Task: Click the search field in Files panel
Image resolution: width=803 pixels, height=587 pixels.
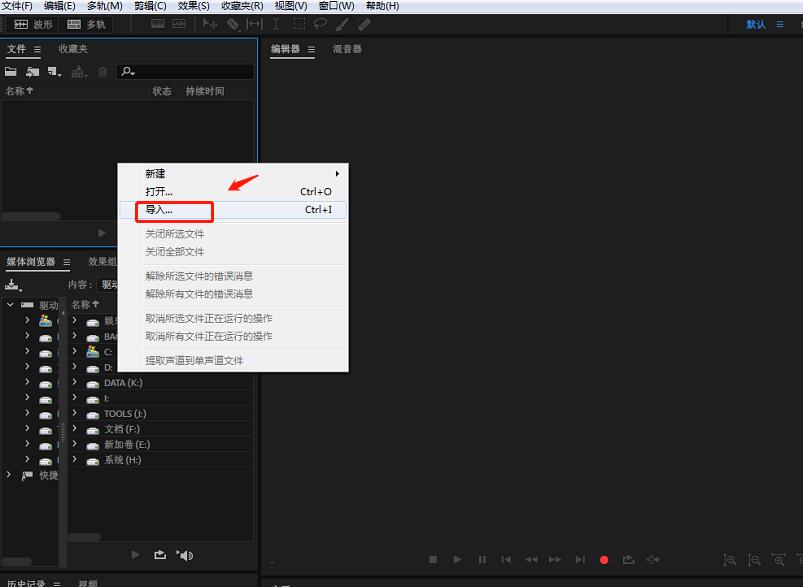Action: 185,72
